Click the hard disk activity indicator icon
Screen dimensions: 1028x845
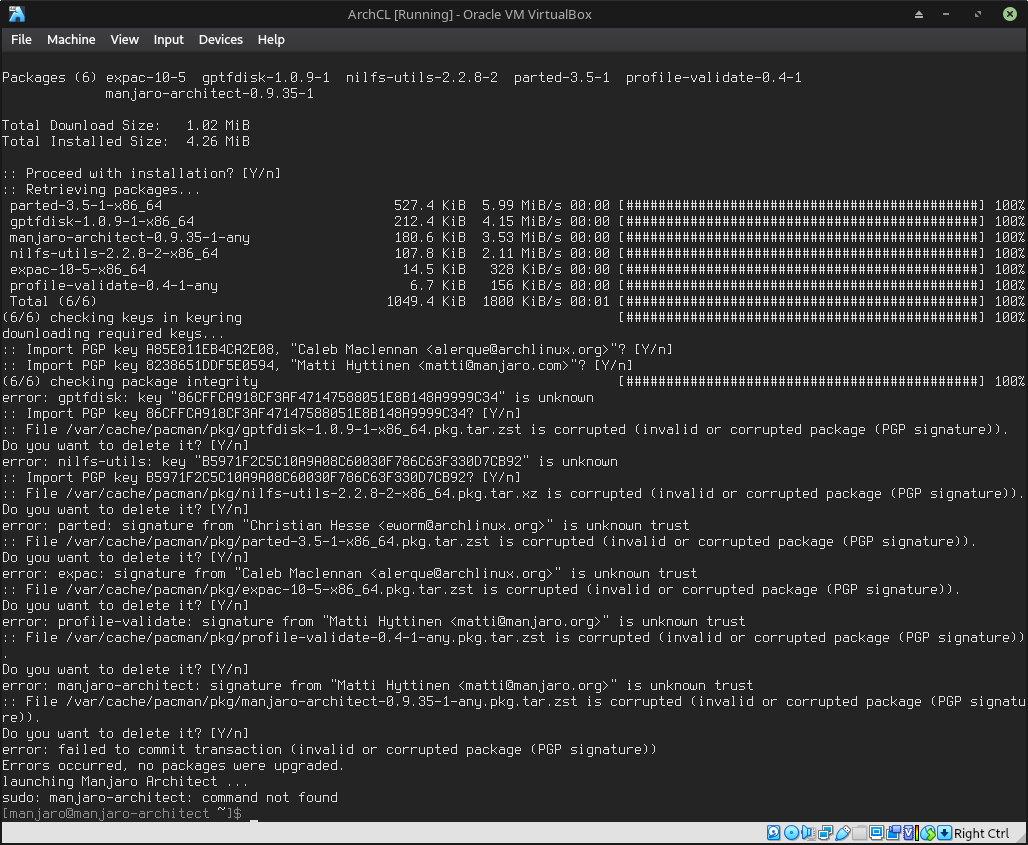point(774,833)
